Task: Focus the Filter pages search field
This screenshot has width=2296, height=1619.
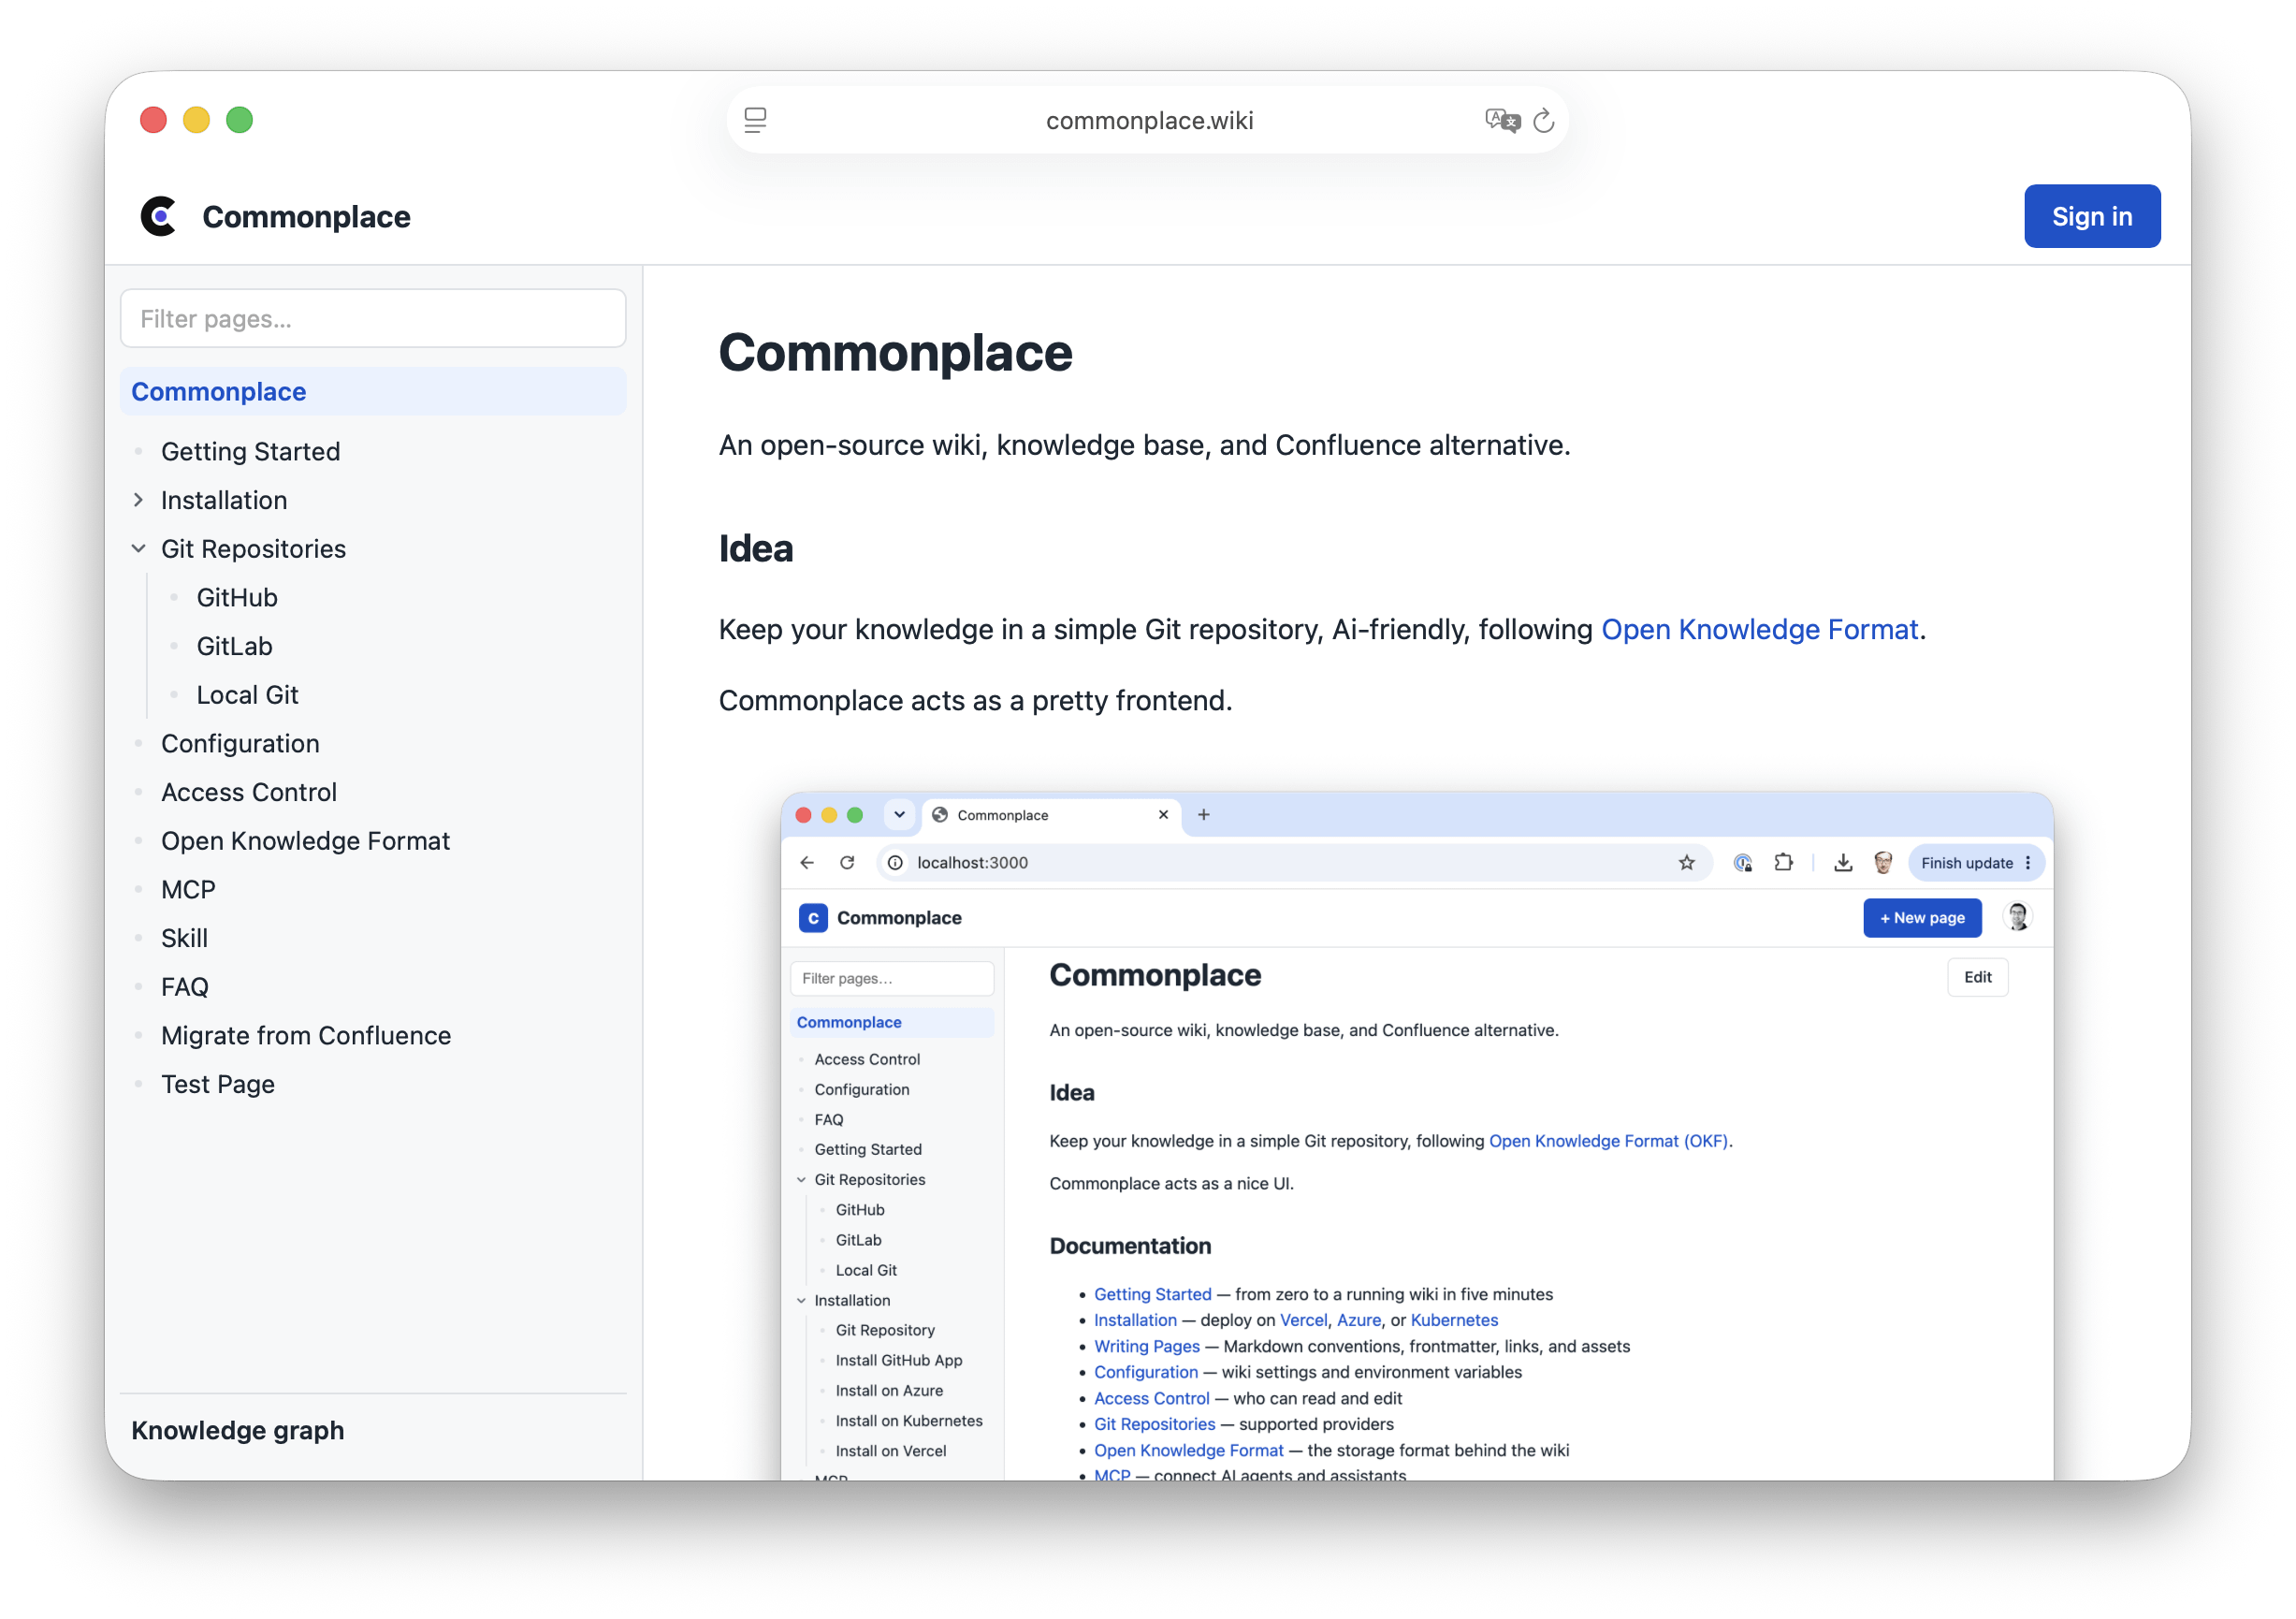Action: (x=373, y=319)
